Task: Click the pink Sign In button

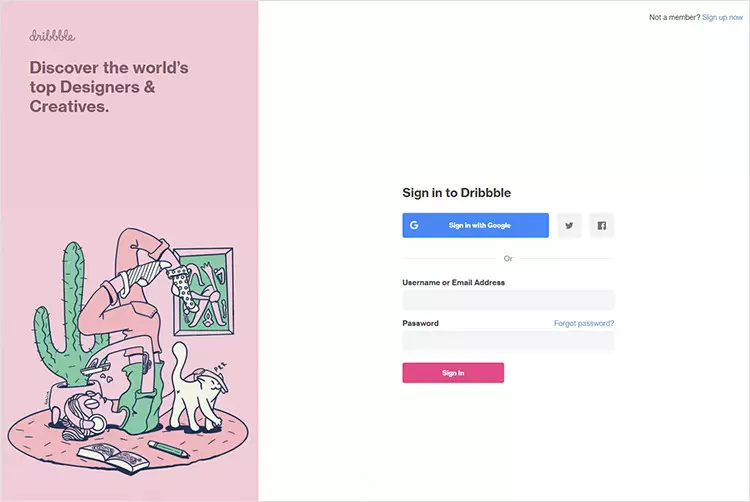Action: [x=453, y=372]
